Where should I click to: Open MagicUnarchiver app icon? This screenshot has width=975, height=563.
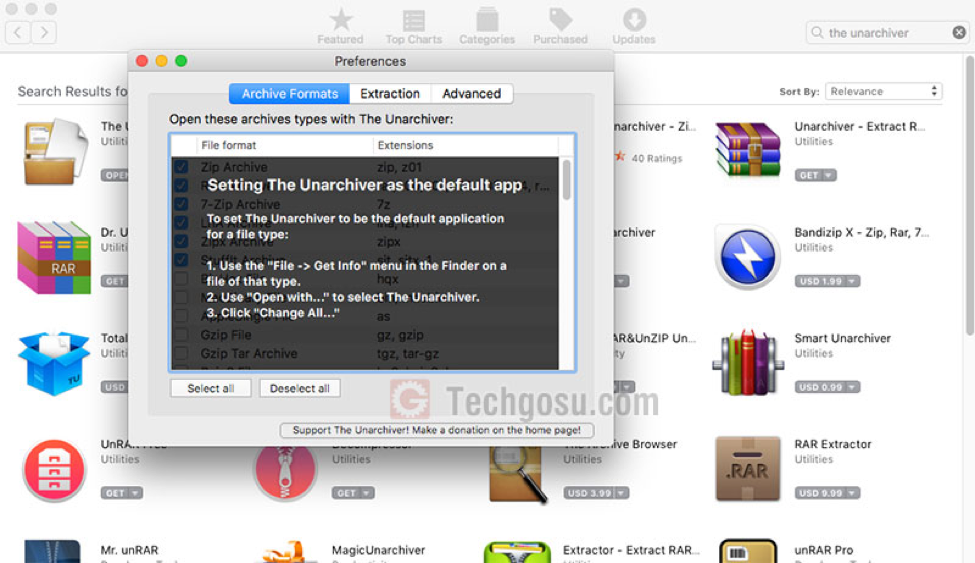click(285, 551)
